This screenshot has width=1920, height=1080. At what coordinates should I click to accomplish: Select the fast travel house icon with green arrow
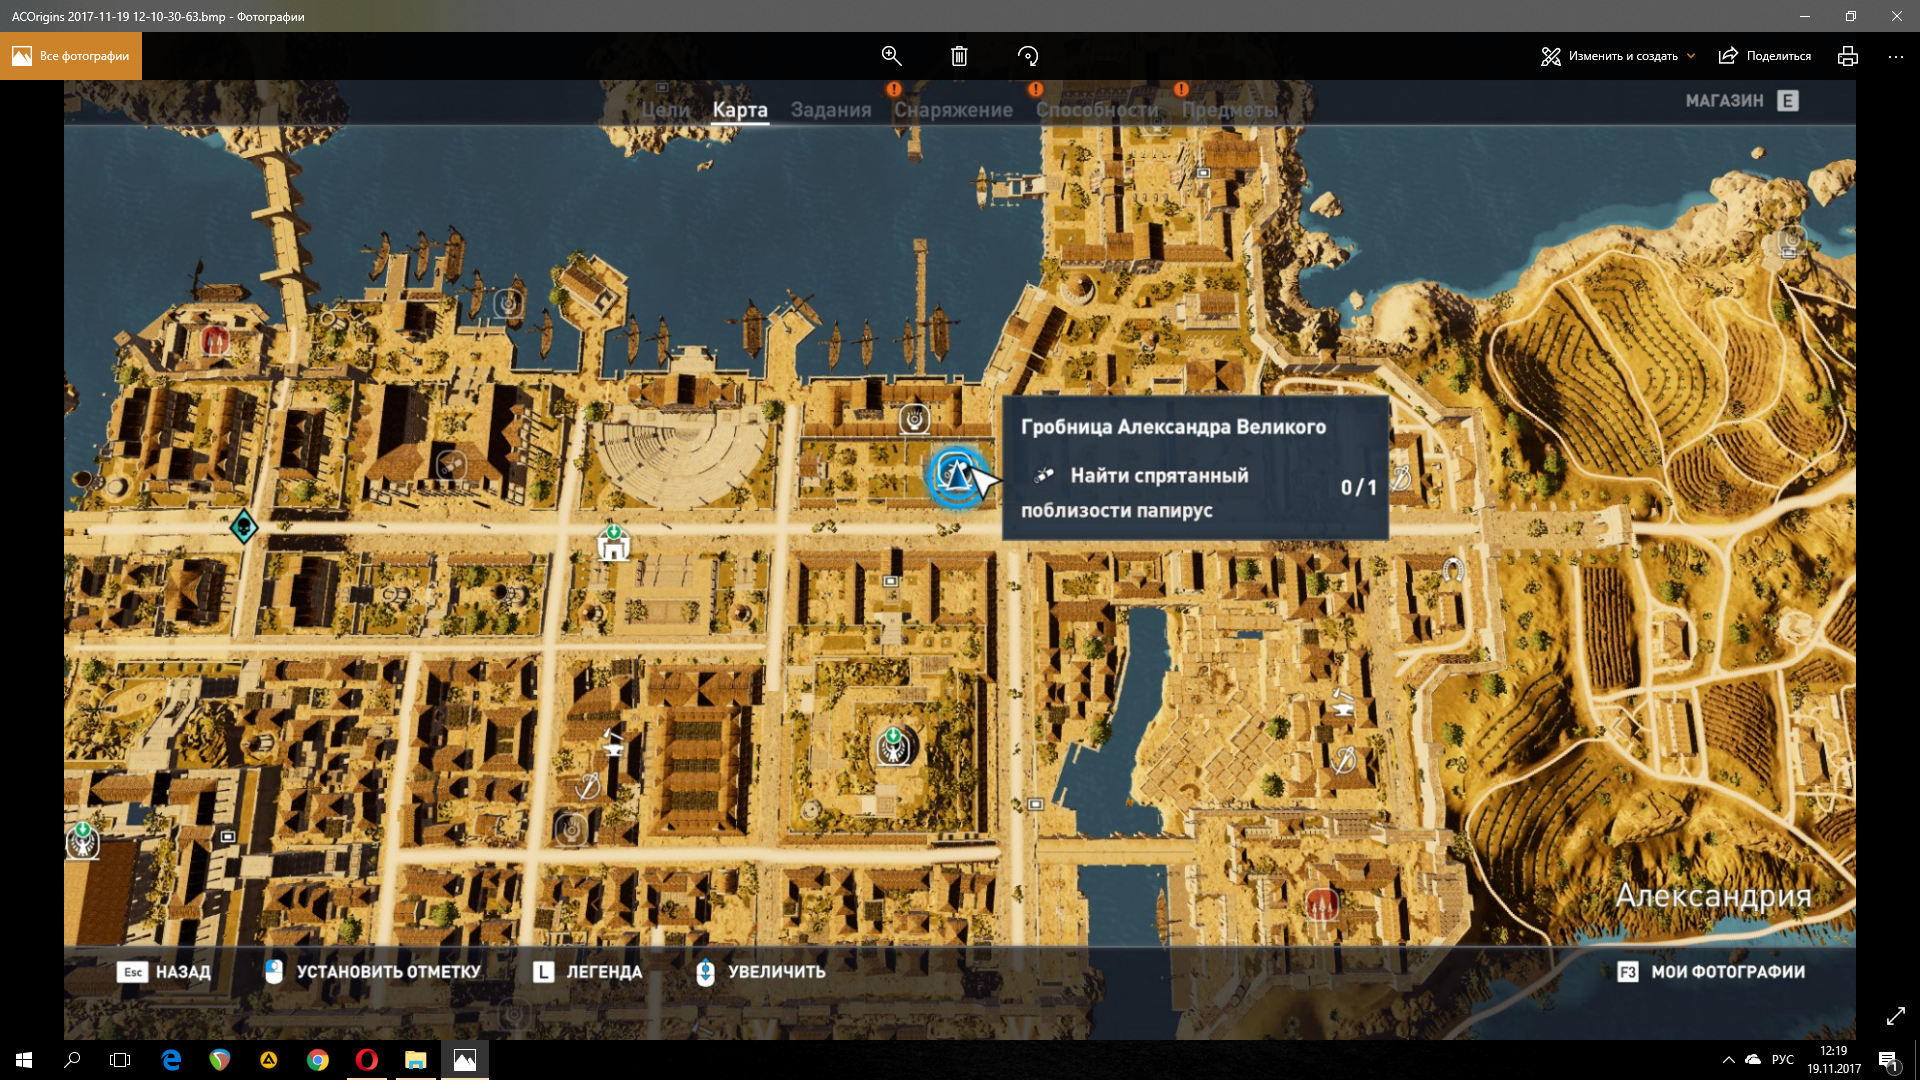(614, 543)
